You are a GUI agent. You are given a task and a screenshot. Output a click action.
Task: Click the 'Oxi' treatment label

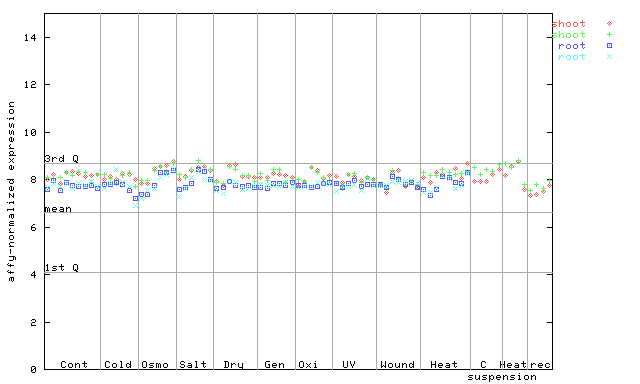point(308,364)
